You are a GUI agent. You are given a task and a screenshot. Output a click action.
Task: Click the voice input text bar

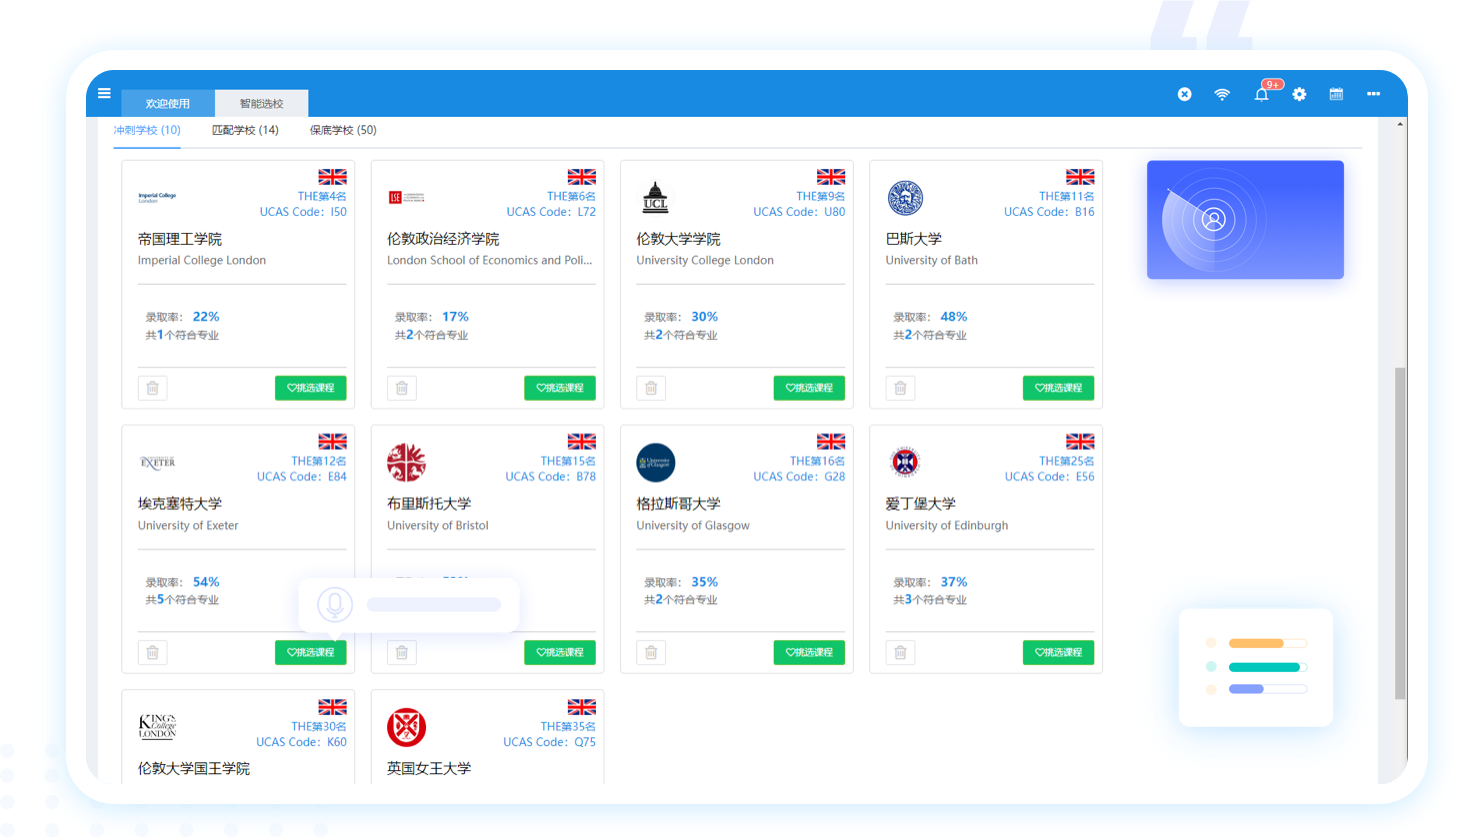(x=434, y=604)
